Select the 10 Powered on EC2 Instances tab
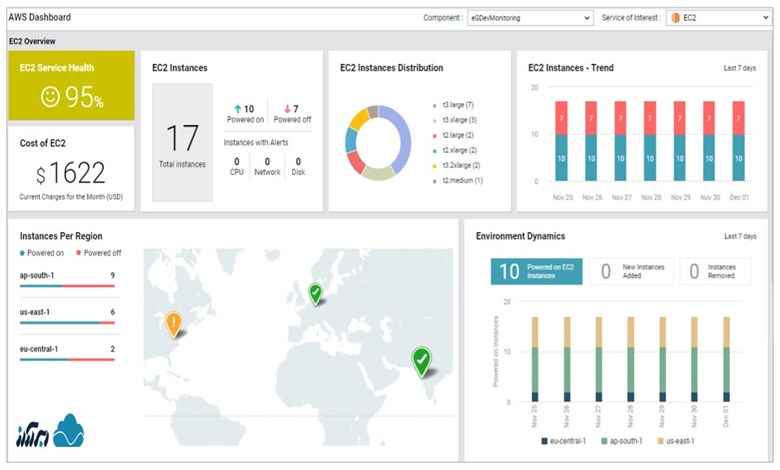 tap(536, 272)
